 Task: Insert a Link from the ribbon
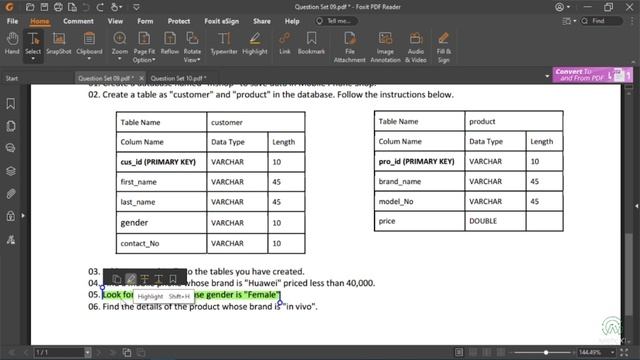pos(284,43)
